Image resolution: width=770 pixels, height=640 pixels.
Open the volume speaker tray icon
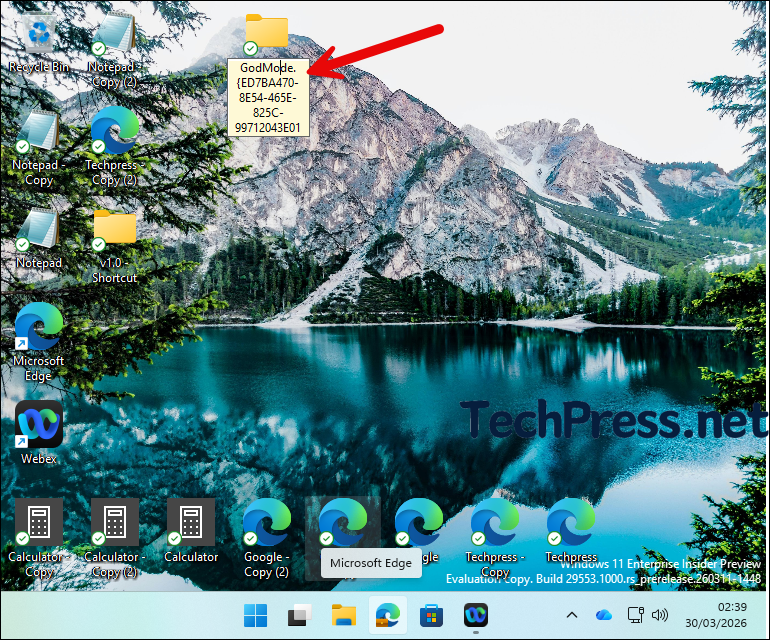(660, 615)
